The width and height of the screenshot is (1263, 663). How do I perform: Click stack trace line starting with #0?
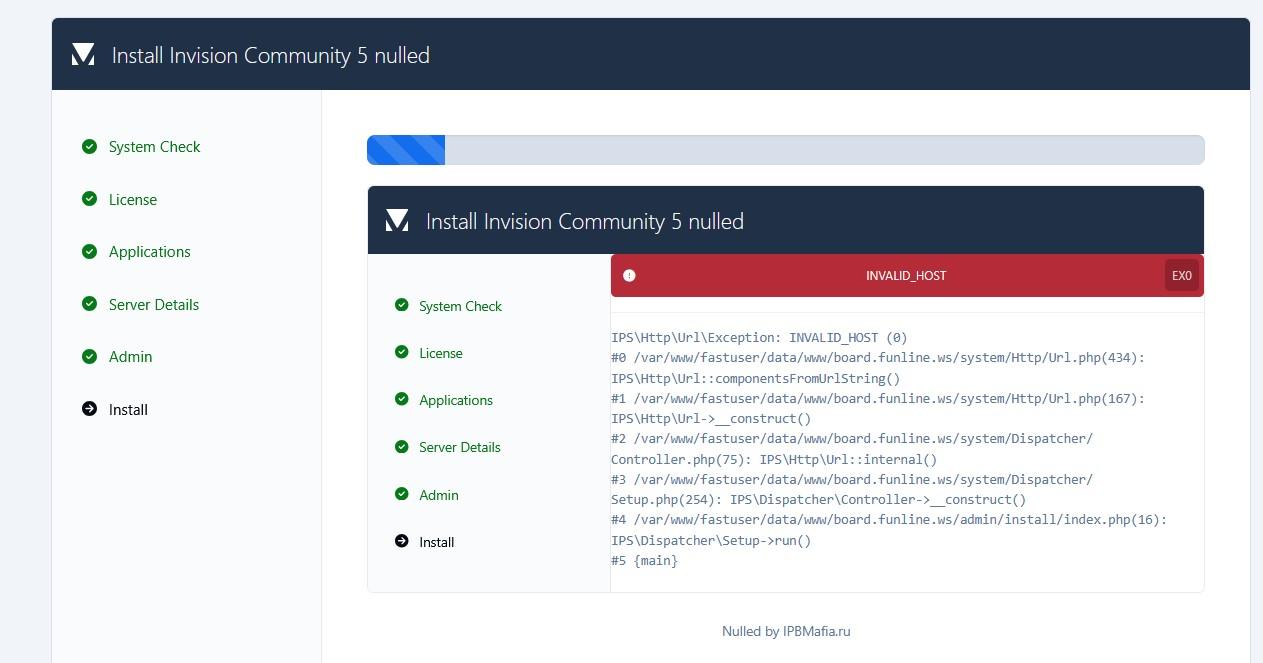pos(878,358)
